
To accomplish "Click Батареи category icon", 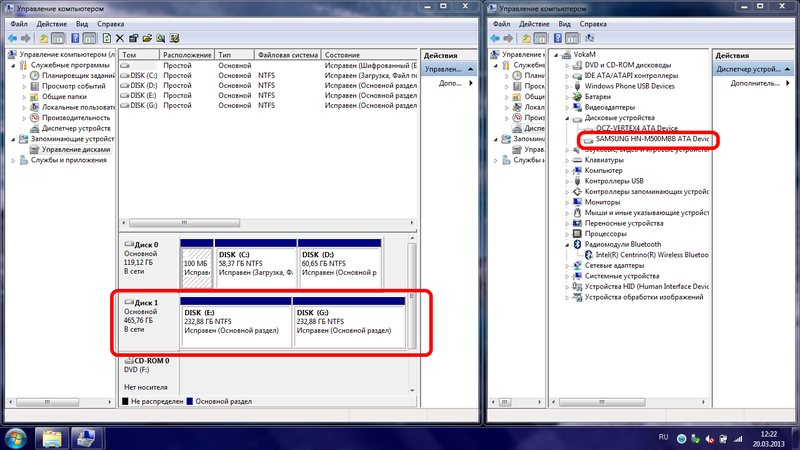I will pyautogui.click(x=577, y=96).
